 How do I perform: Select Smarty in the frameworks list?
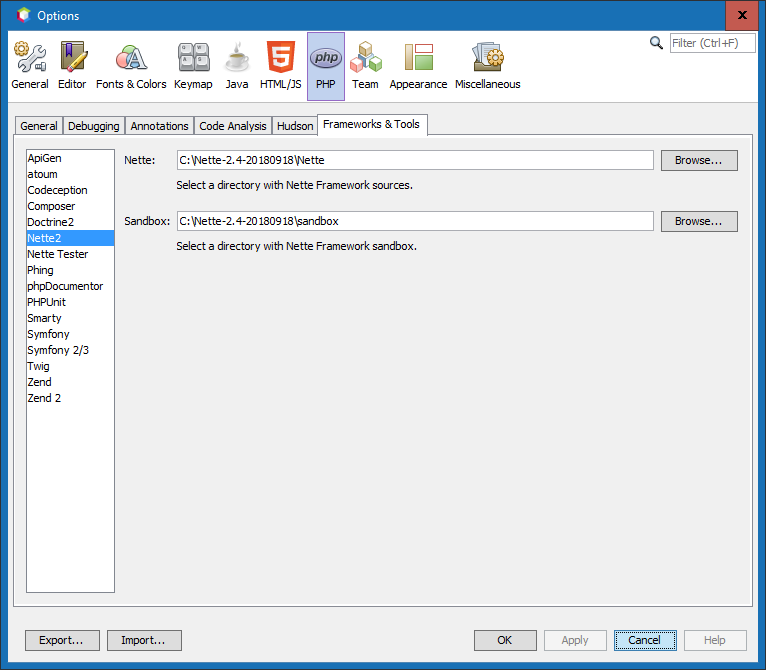(70, 318)
